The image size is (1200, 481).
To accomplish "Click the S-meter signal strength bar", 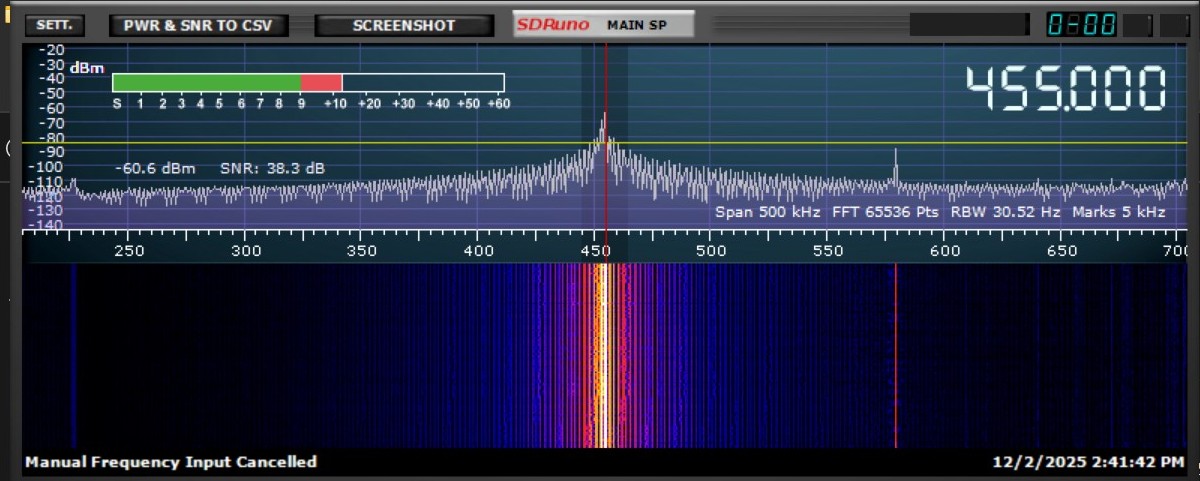I will click(307, 83).
